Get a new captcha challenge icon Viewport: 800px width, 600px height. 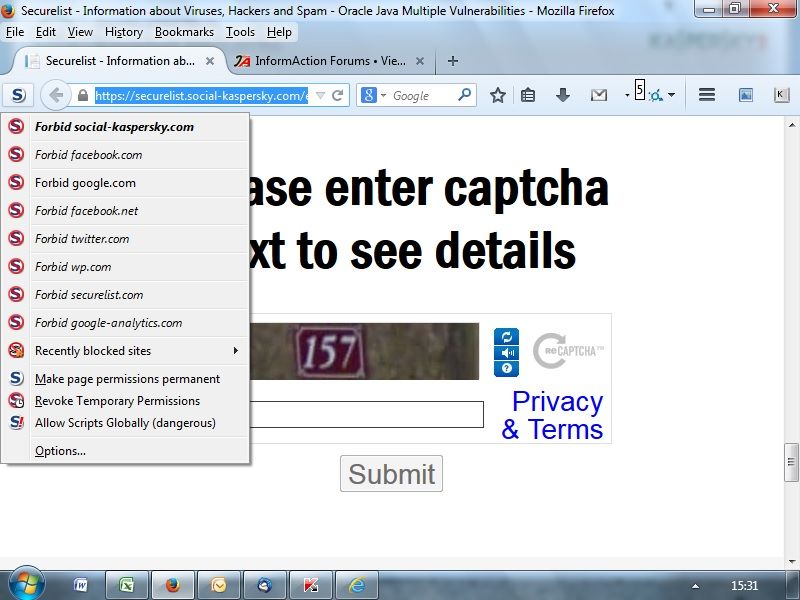tap(506, 337)
